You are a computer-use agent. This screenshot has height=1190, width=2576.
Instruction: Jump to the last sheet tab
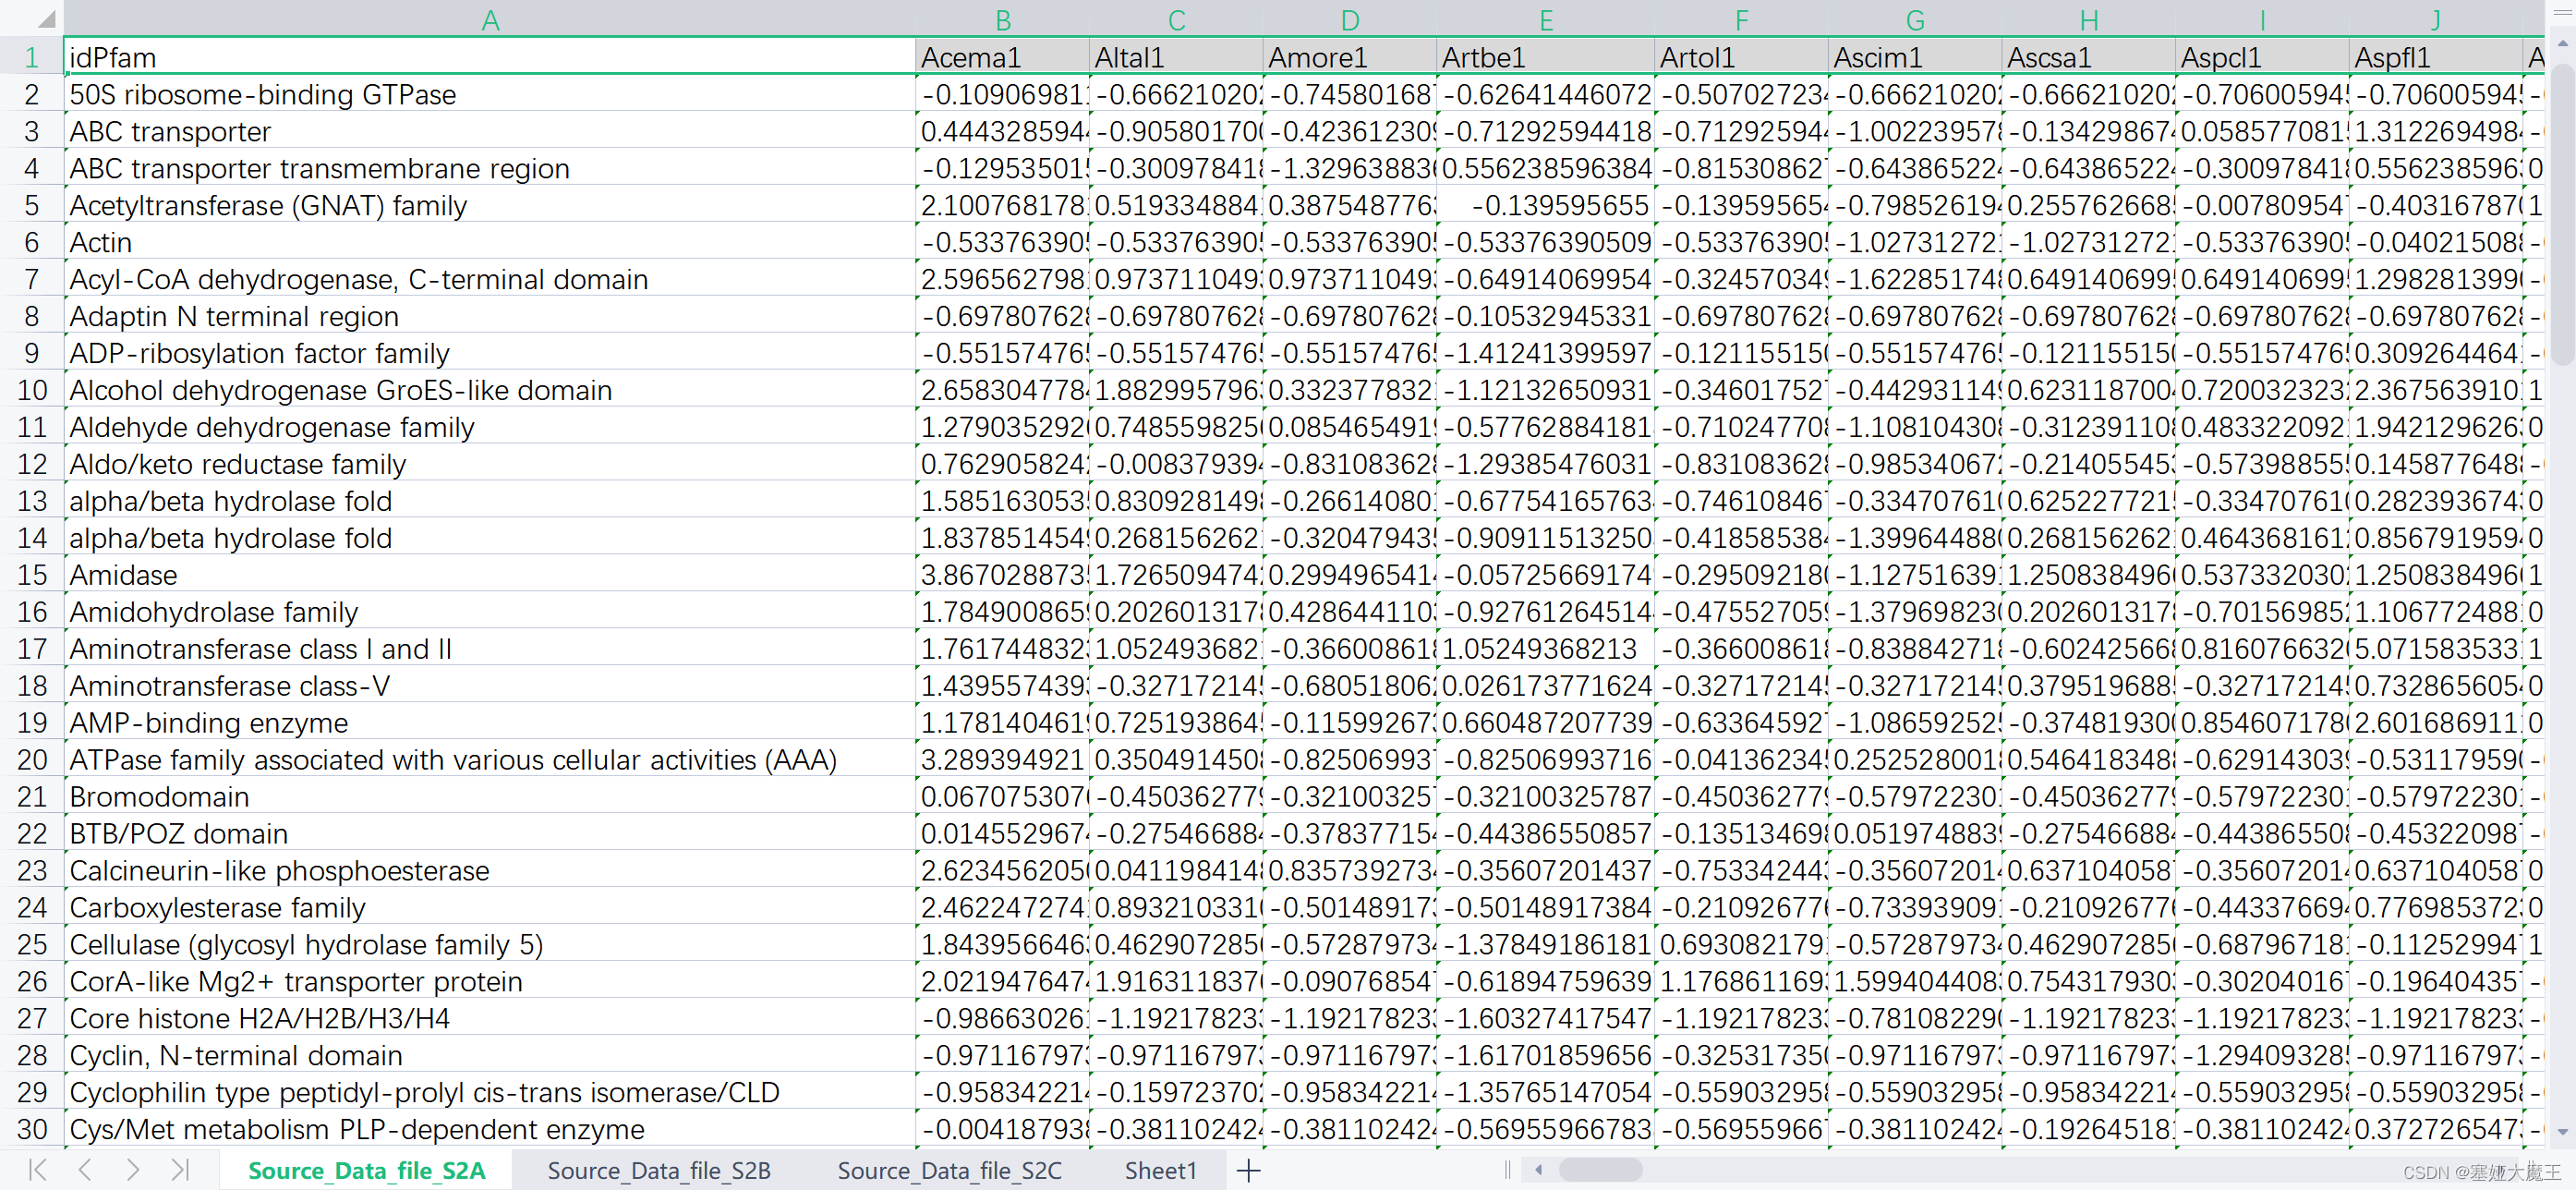point(180,1169)
